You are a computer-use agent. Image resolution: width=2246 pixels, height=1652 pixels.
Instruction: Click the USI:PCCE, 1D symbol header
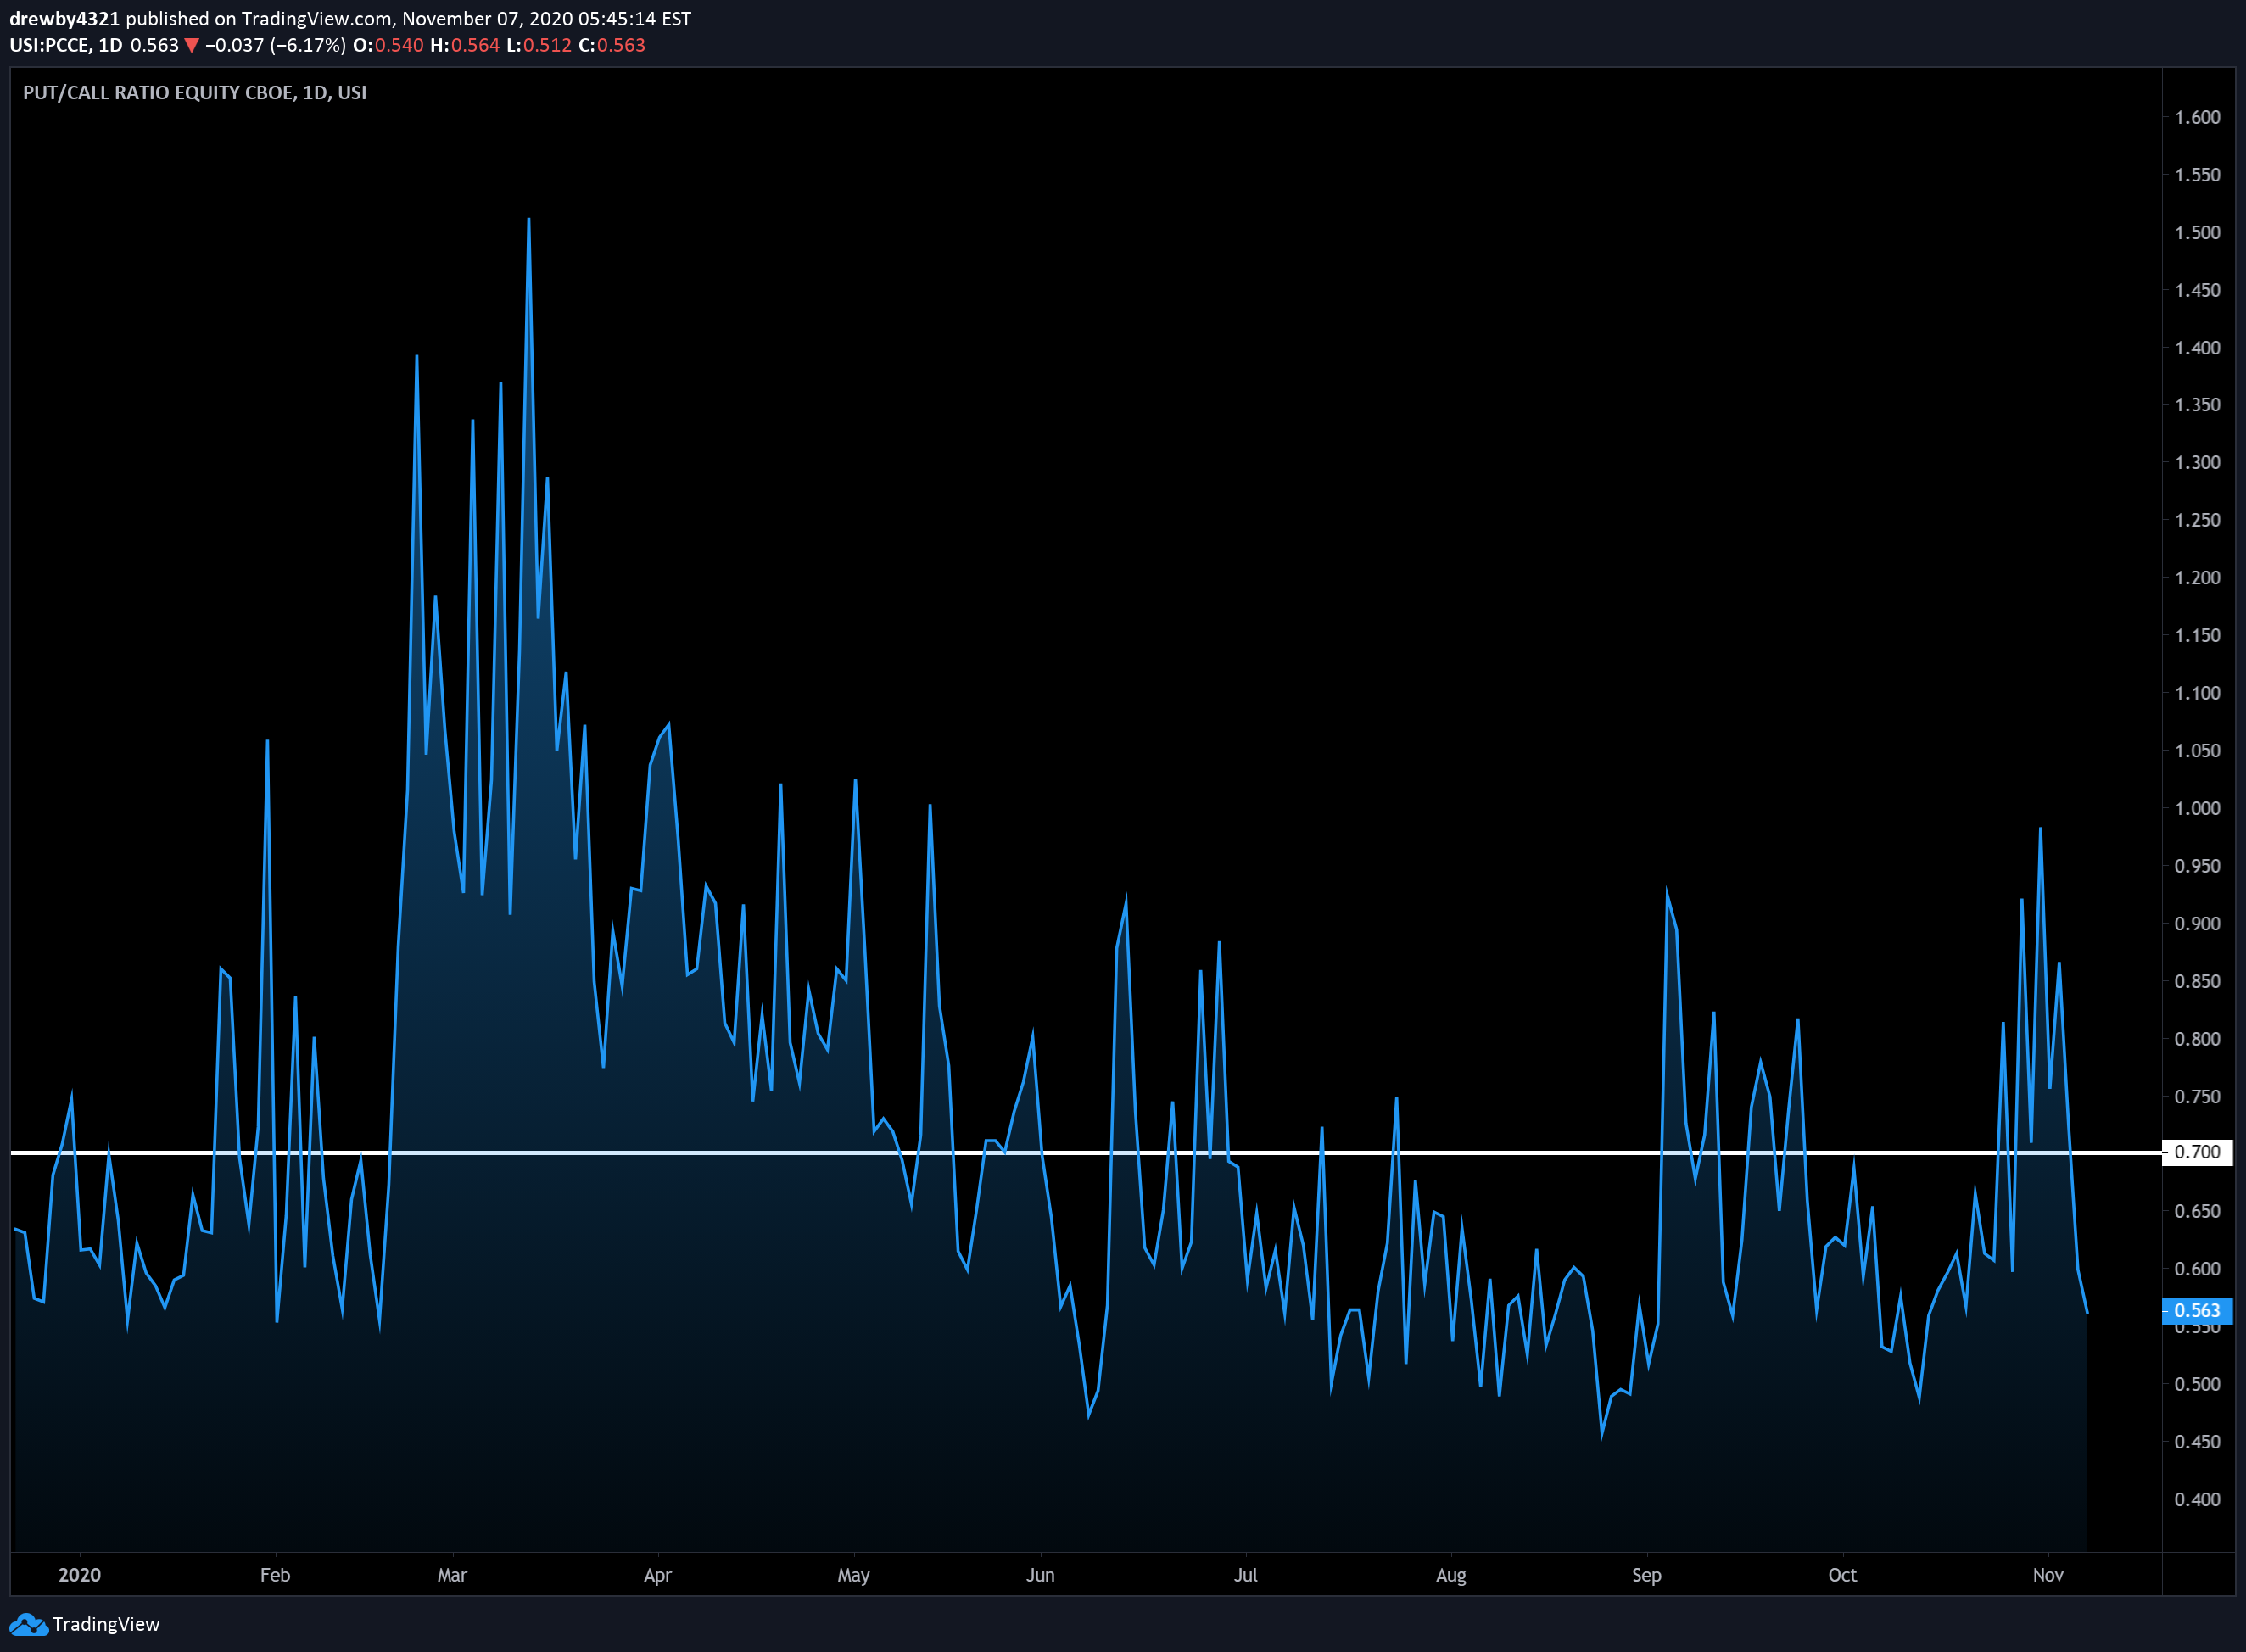(x=66, y=46)
